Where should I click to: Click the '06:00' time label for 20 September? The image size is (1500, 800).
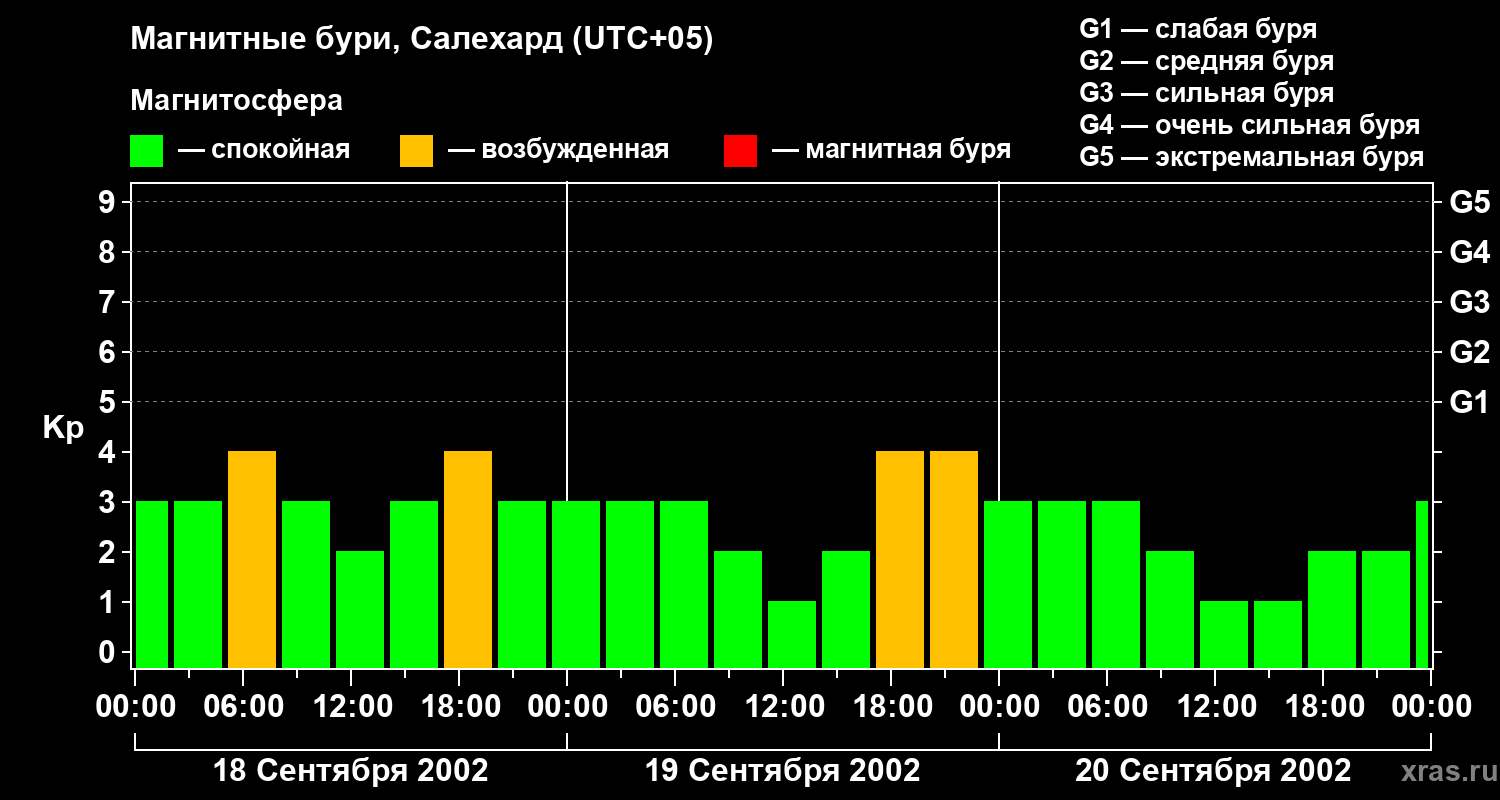(x=1107, y=707)
